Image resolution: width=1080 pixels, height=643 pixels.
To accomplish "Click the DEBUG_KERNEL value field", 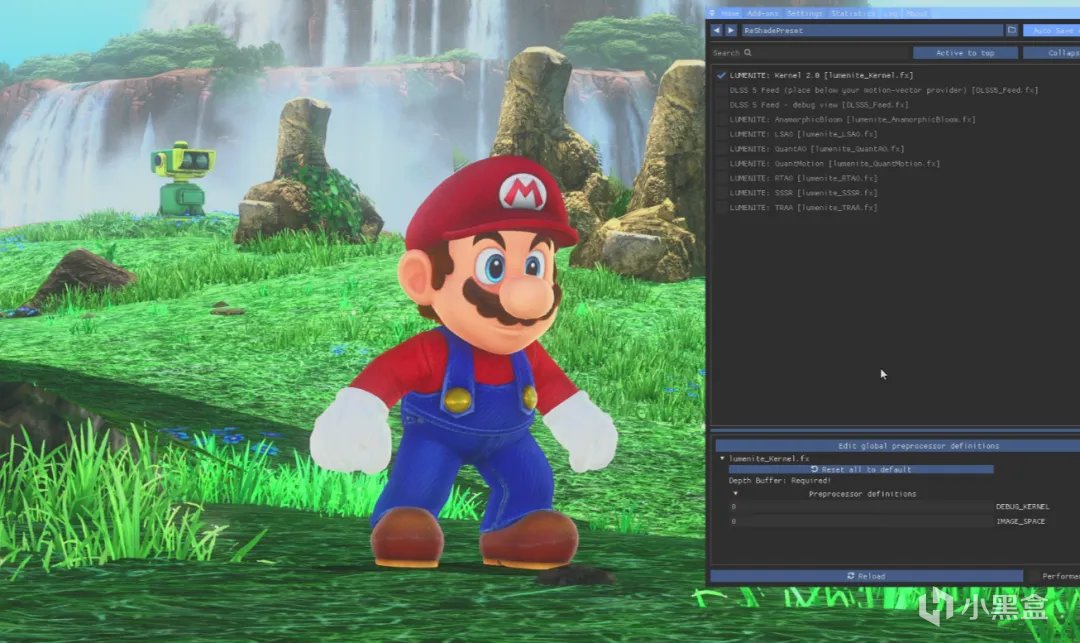I will click(860, 506).
